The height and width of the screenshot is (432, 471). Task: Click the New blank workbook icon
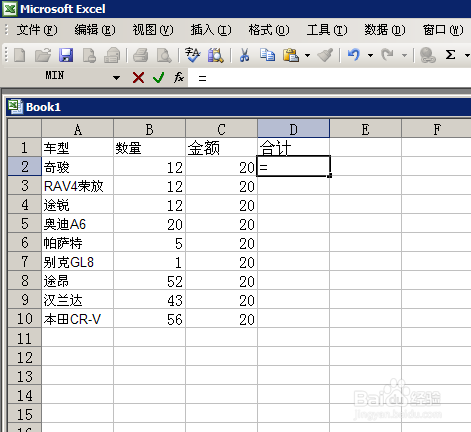(x=20, y=55)
